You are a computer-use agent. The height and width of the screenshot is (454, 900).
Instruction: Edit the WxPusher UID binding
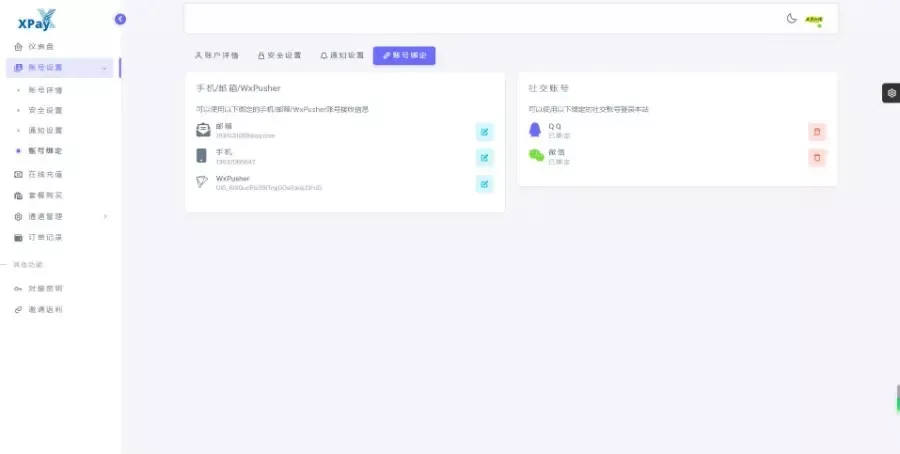484,183
